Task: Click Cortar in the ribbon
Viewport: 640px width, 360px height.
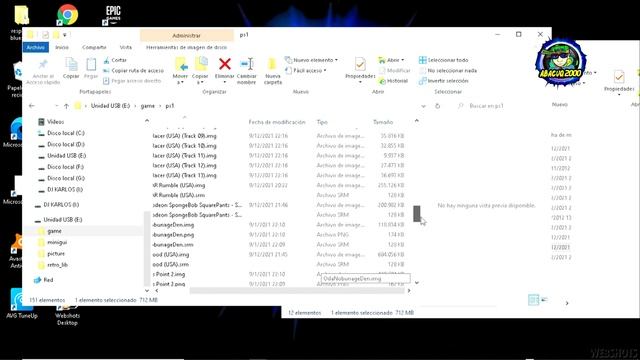Action: tap(115, 60)
